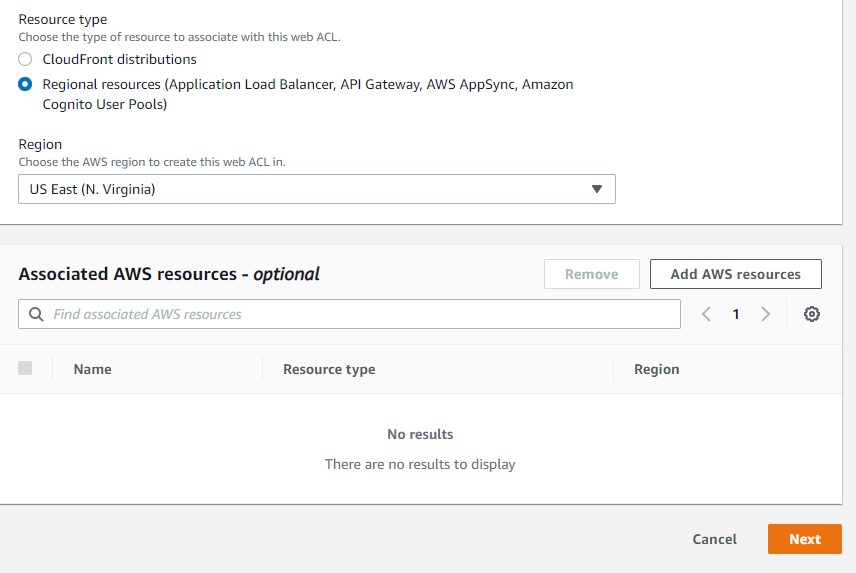The height and width of the screenshot is (573, 856).
Task: Click the search magnifier icon
Action: 36,314
